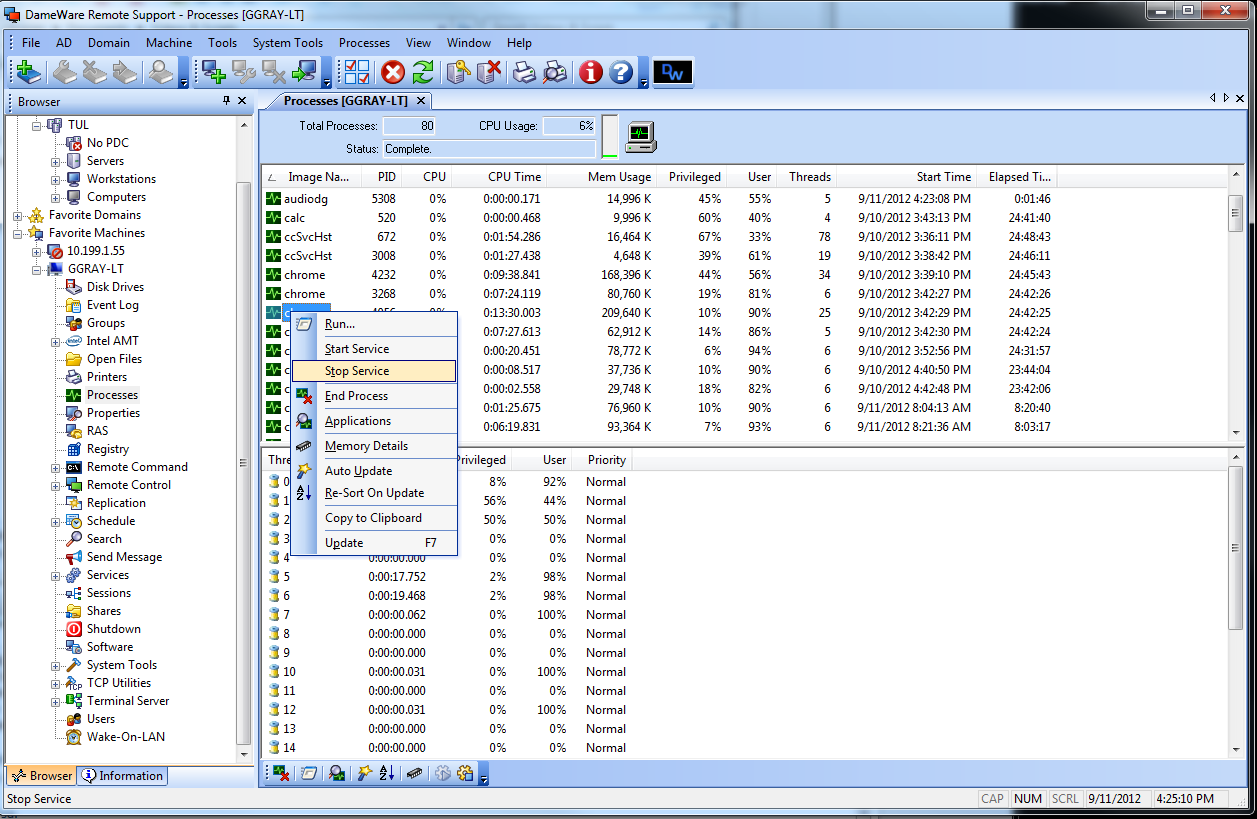The image size is (1257, 819).
Task: Toggle Auto Update in the context menu
Action: pos(358,471)
